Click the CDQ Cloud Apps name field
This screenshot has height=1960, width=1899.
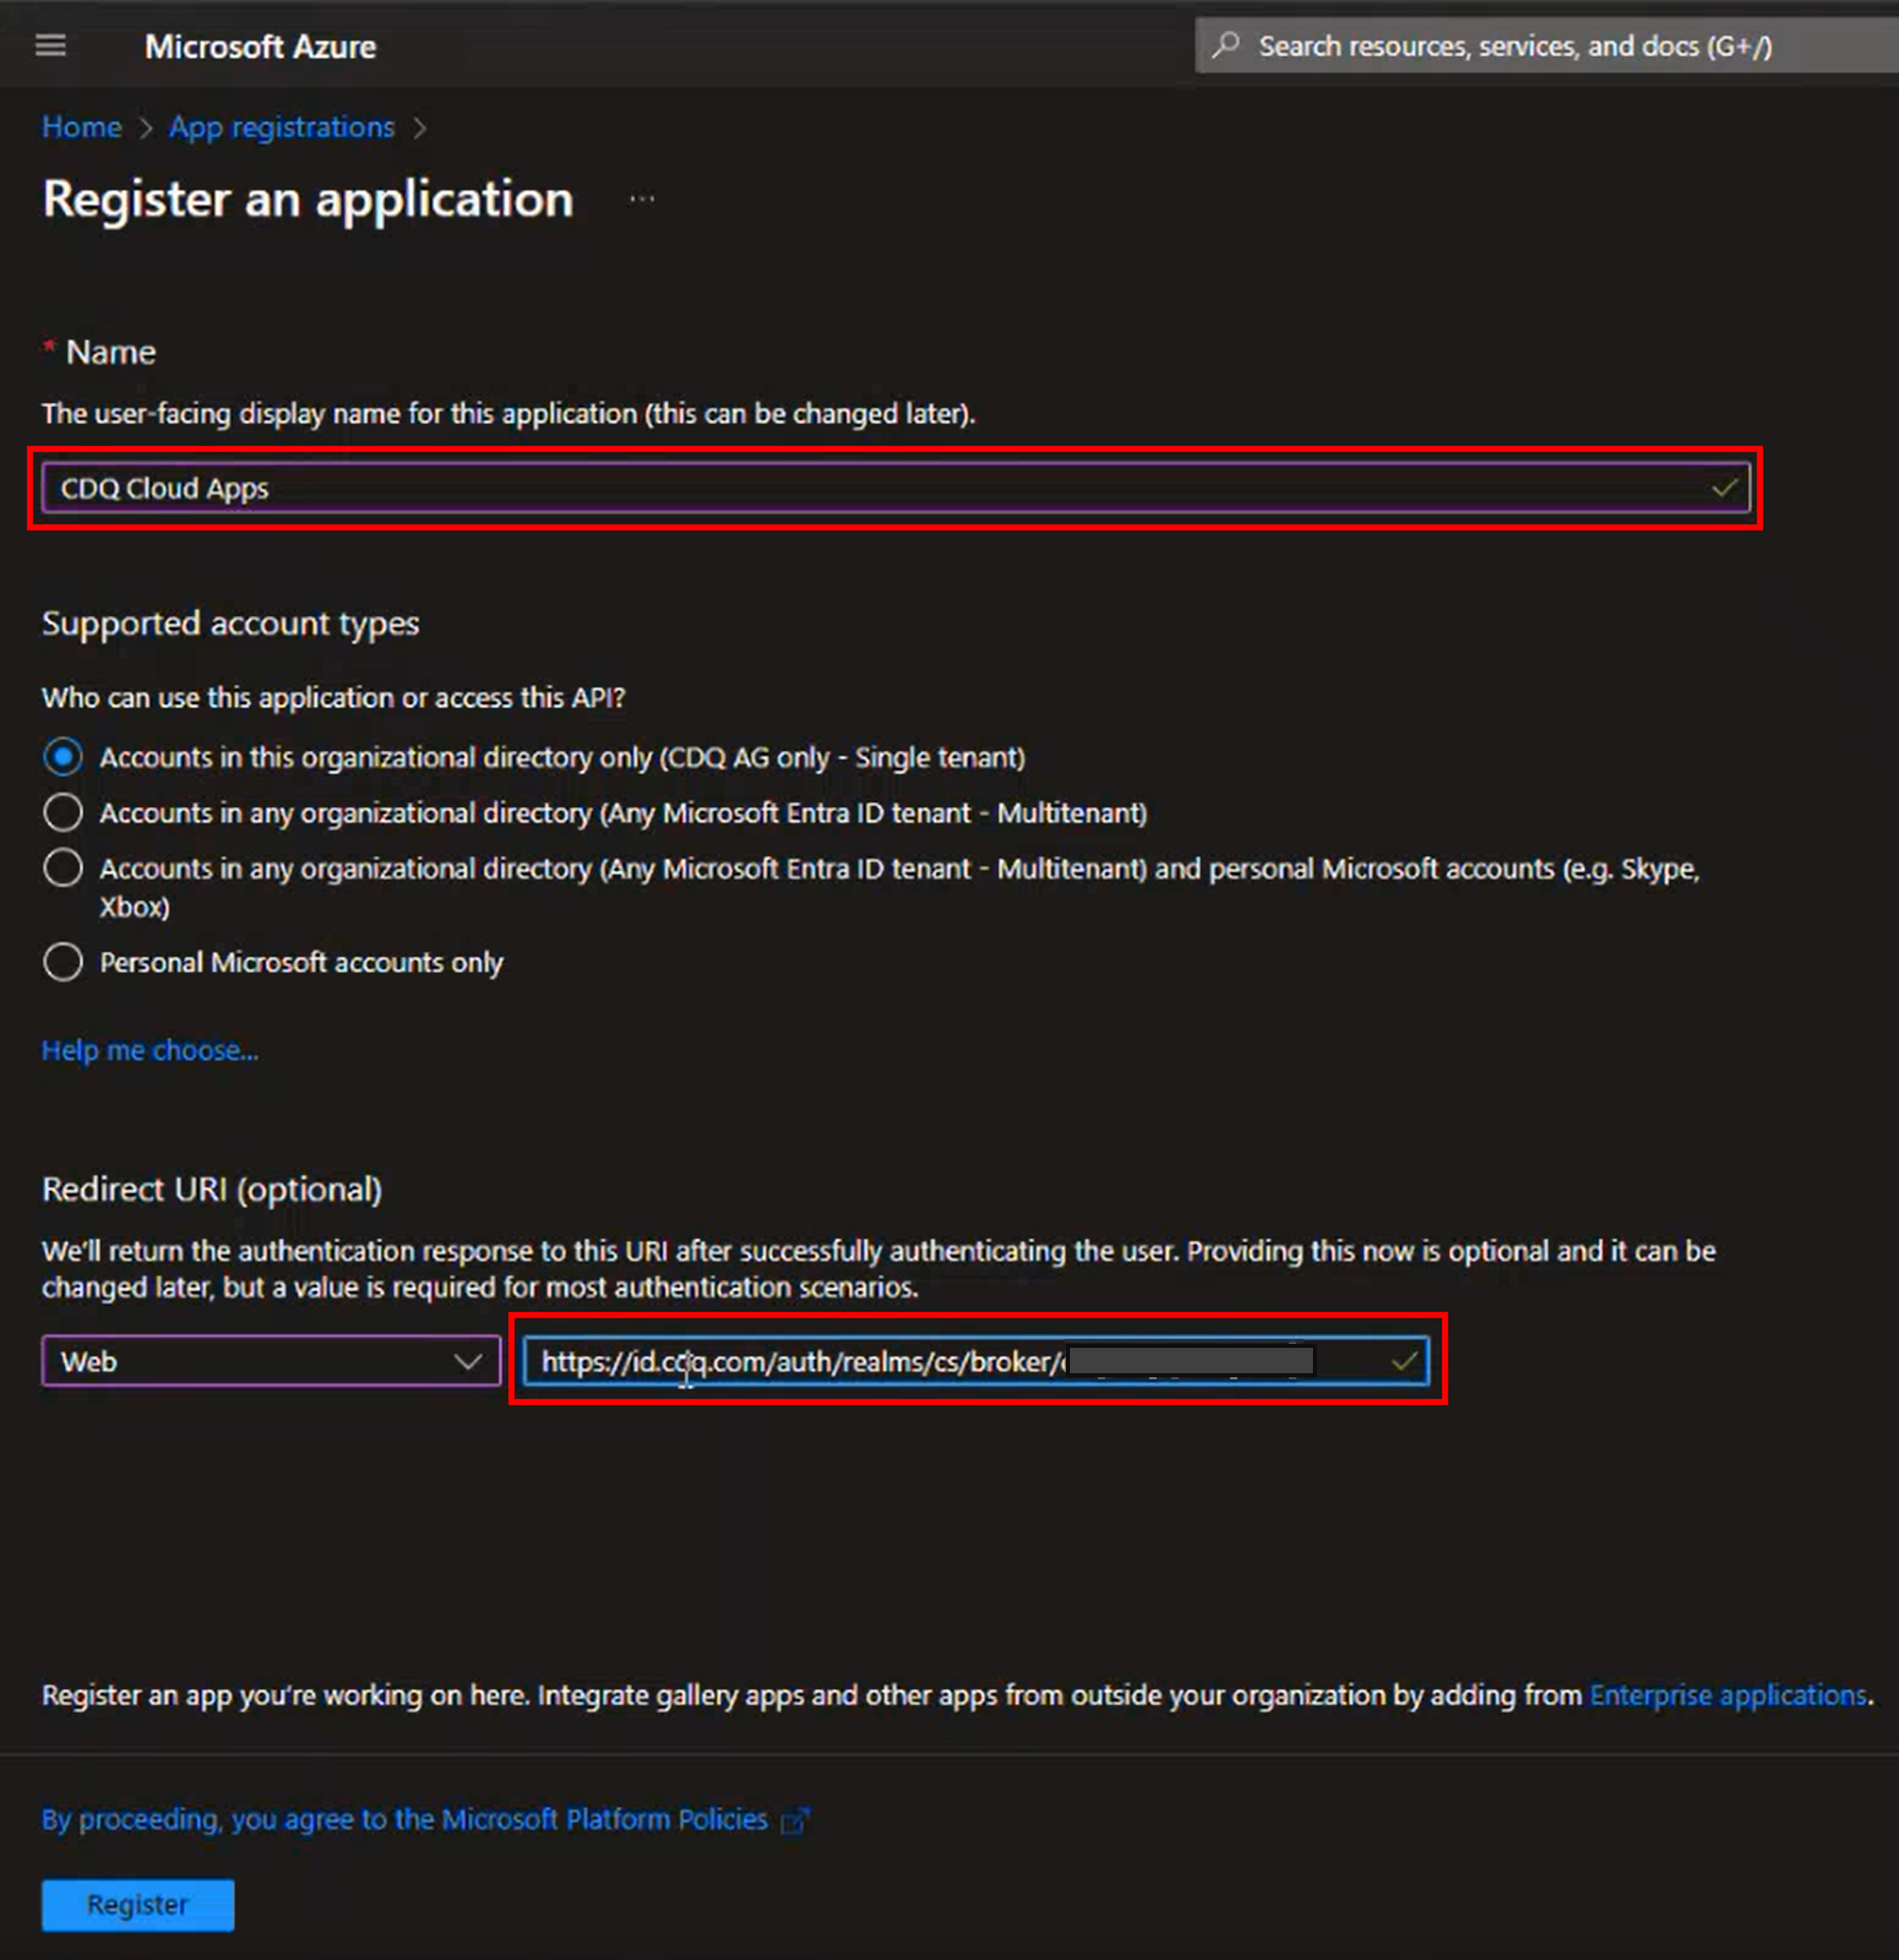(895, 488)
